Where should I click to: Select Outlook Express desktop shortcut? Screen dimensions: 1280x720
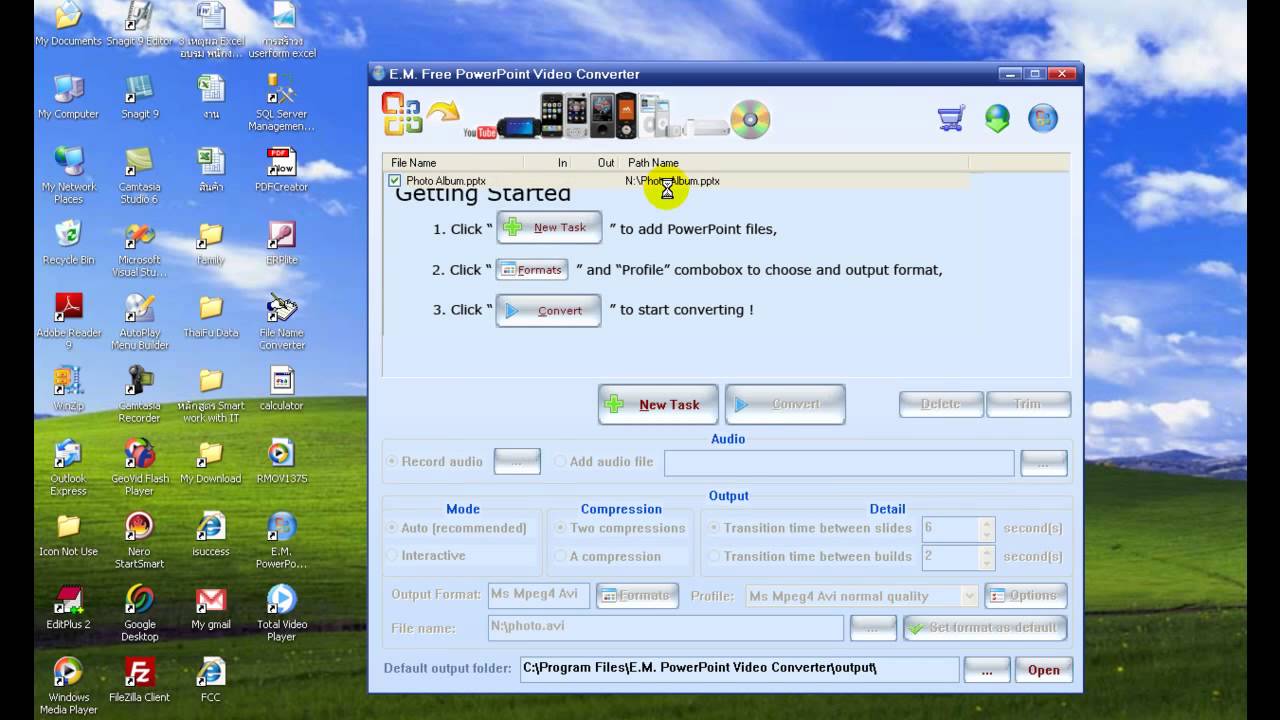68,467
